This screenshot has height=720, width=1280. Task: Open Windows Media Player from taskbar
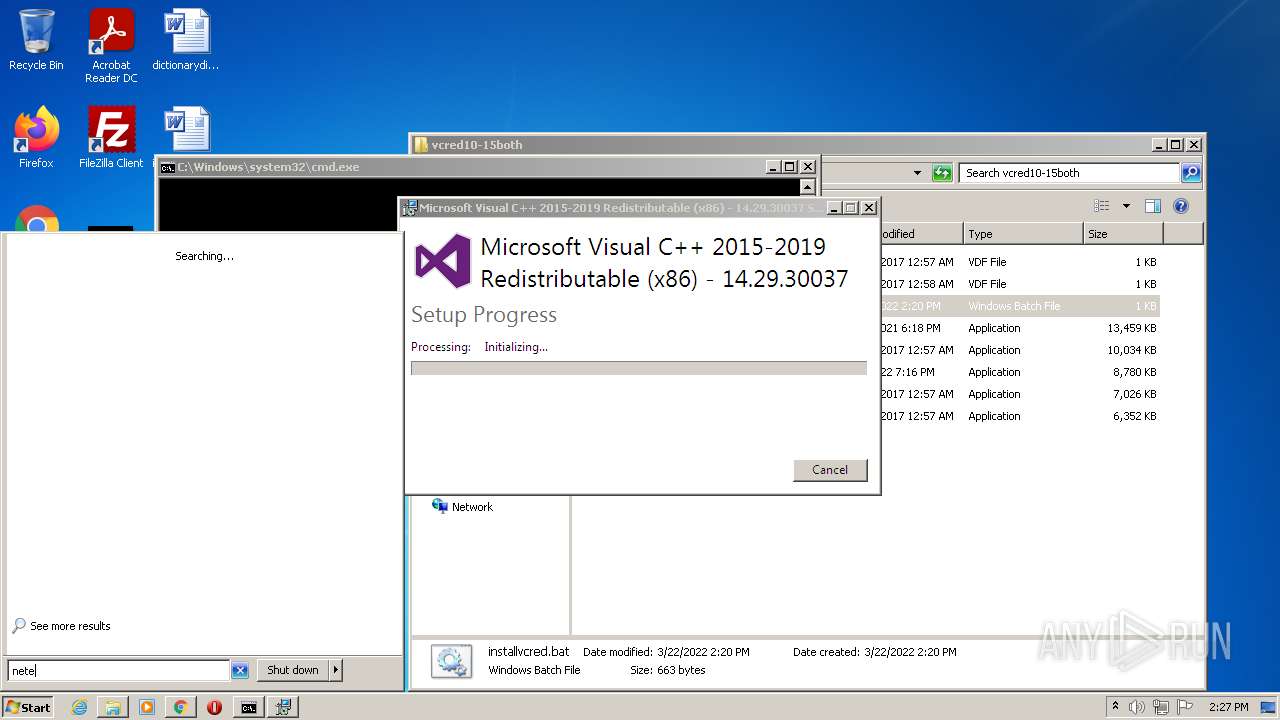tap(147, 707)
